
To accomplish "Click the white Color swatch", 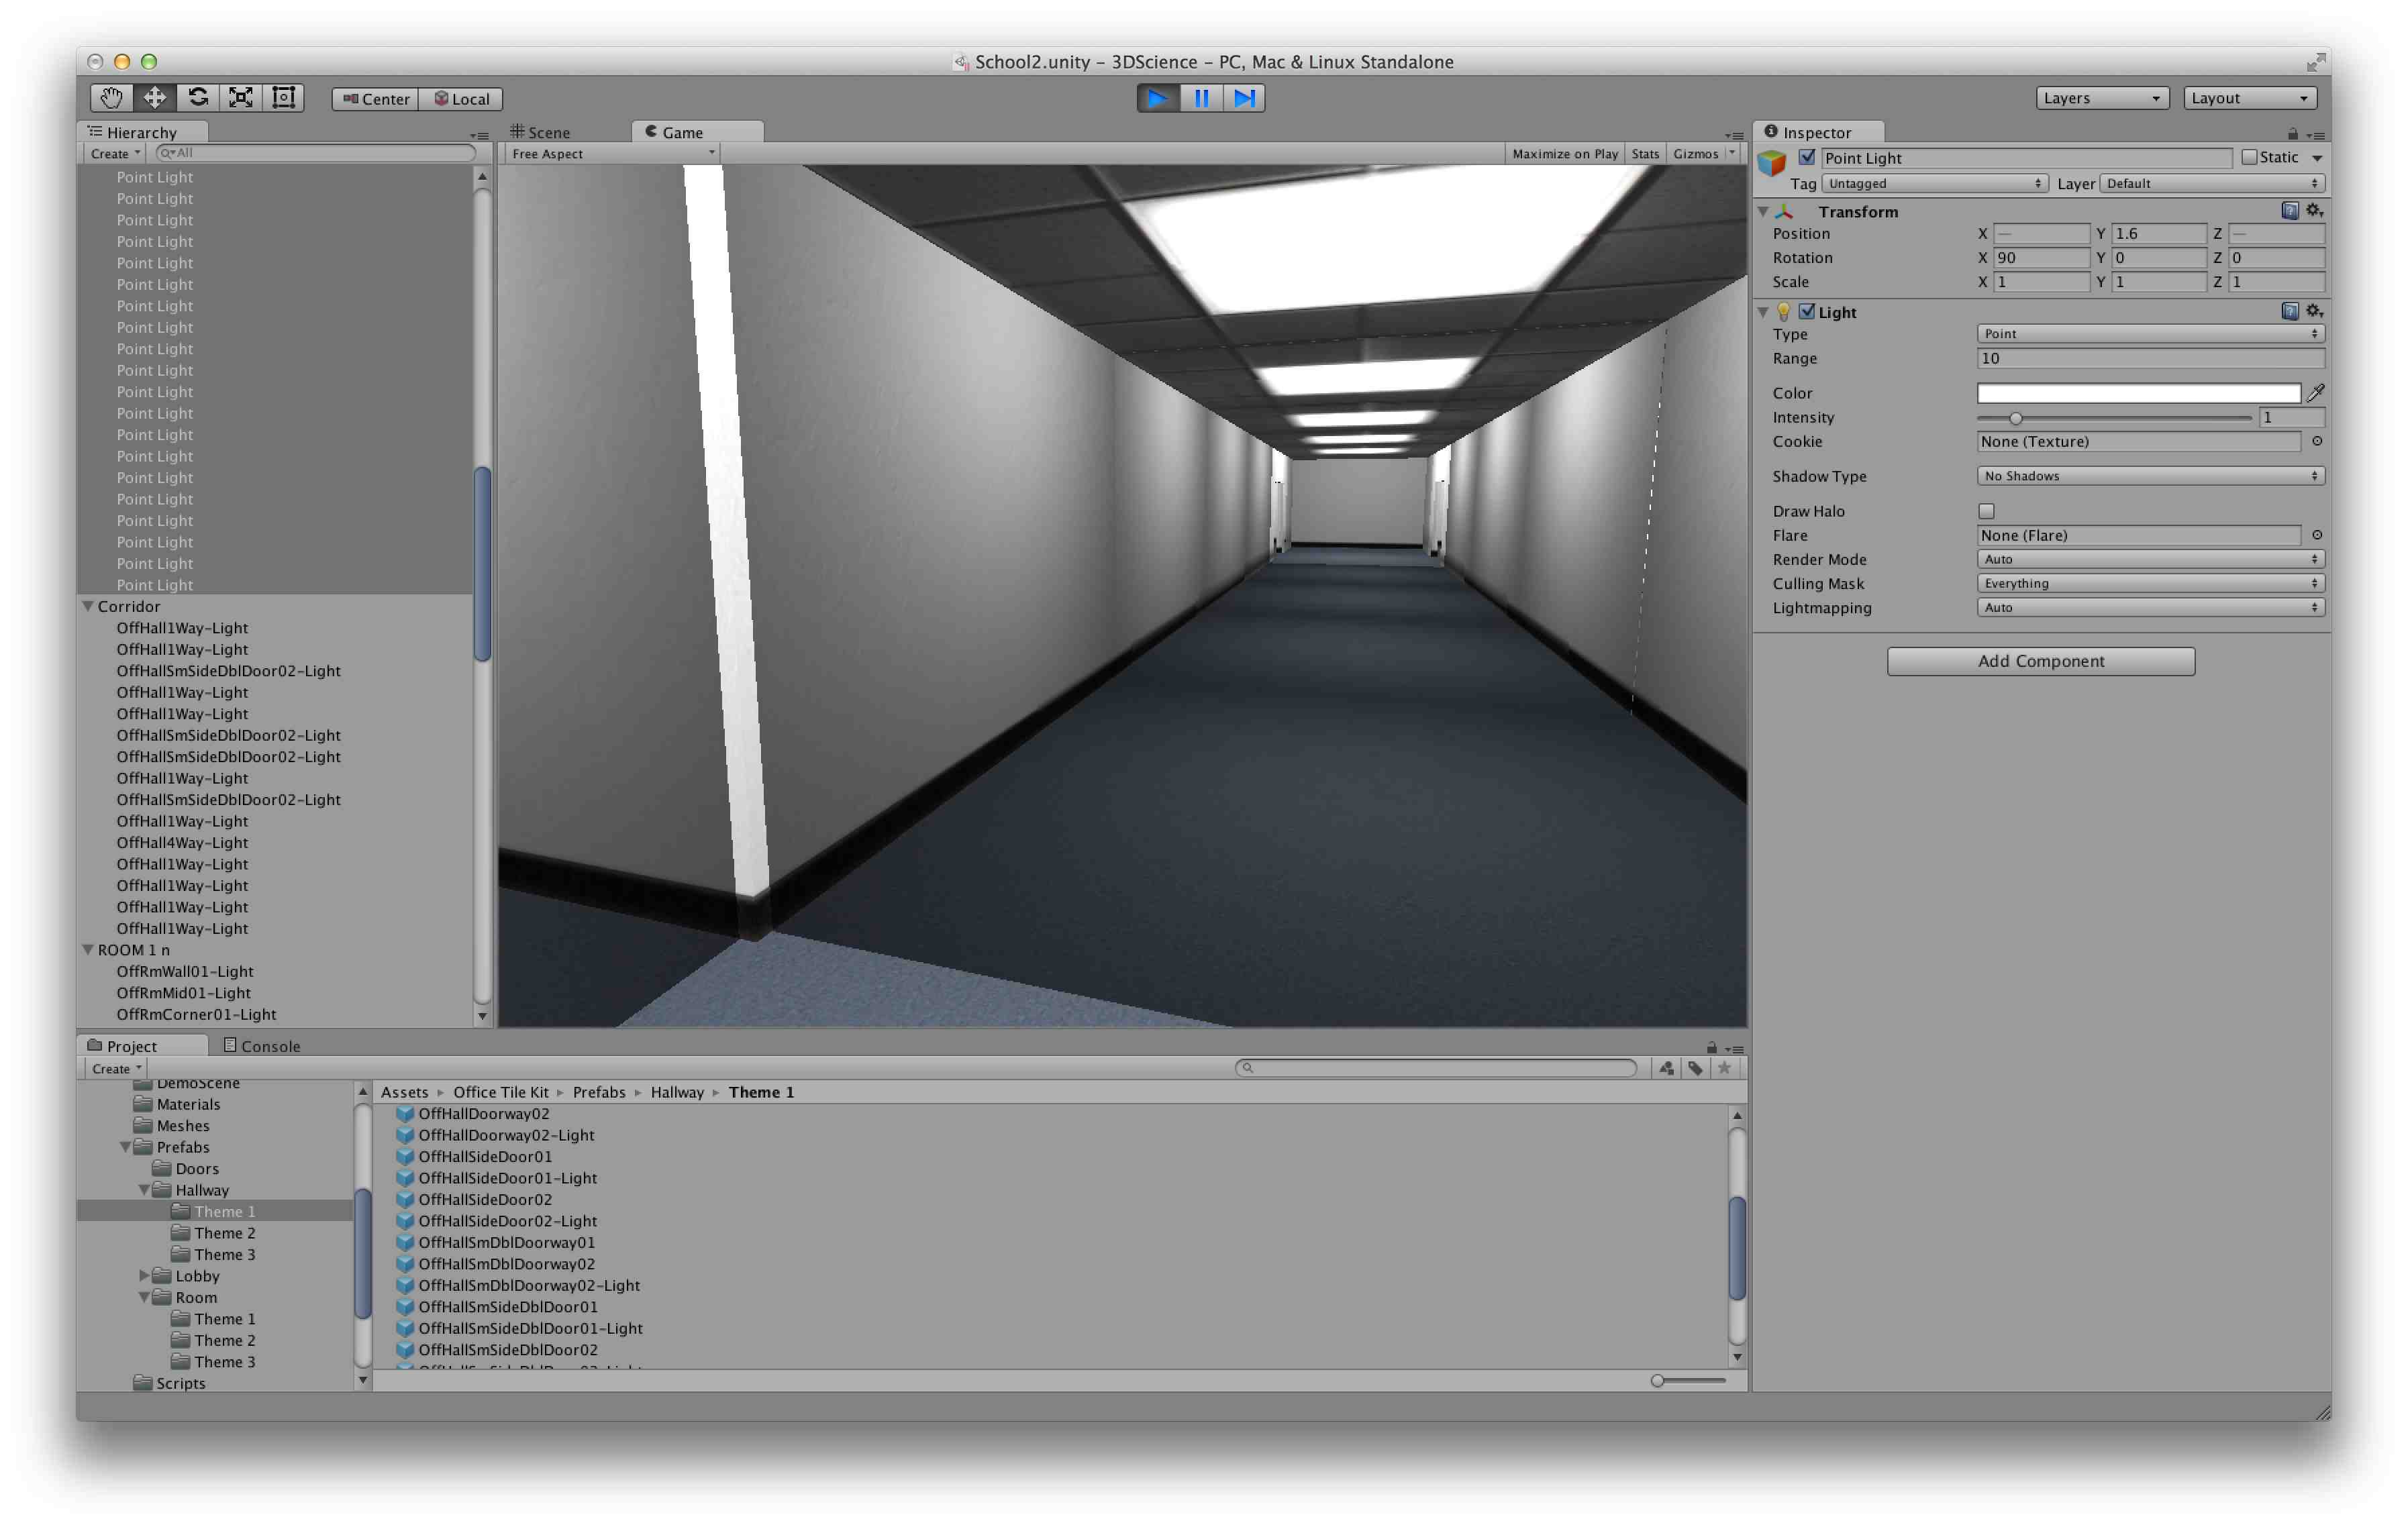I will (2138, 393).
